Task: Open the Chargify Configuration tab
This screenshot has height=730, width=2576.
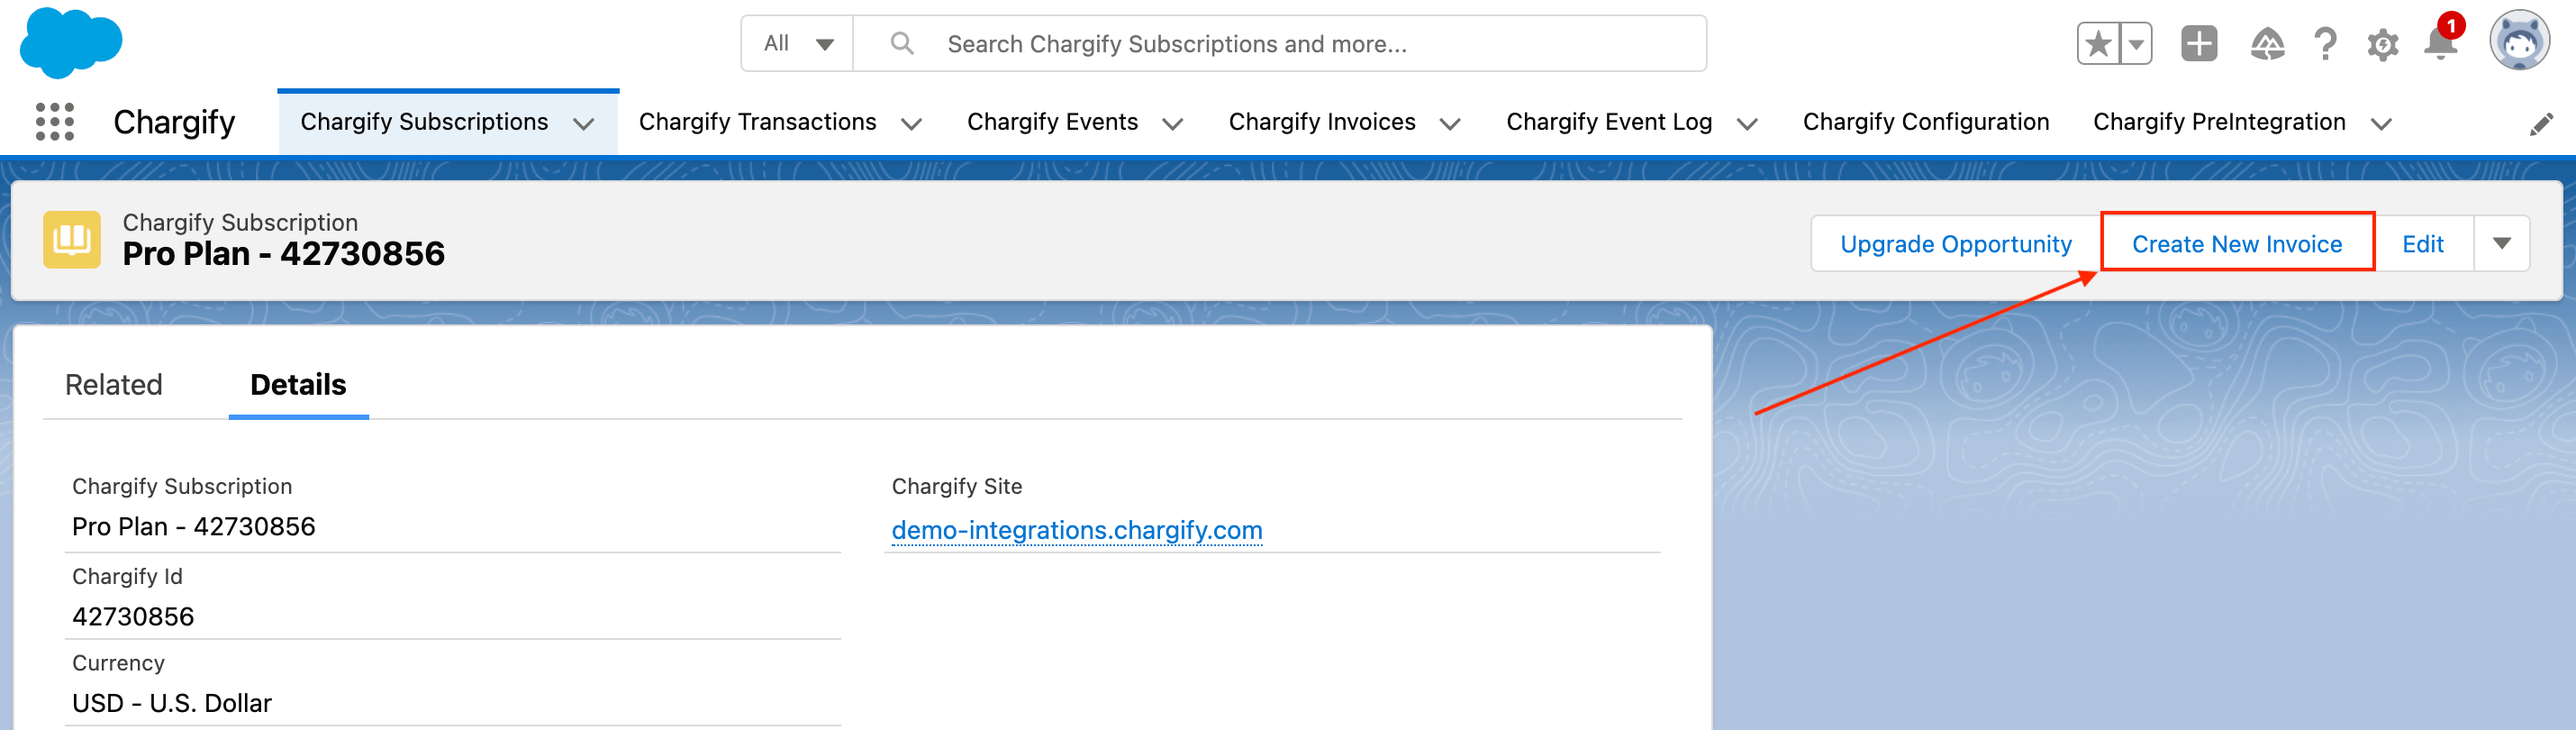Action: click(x=1925, y=122)
